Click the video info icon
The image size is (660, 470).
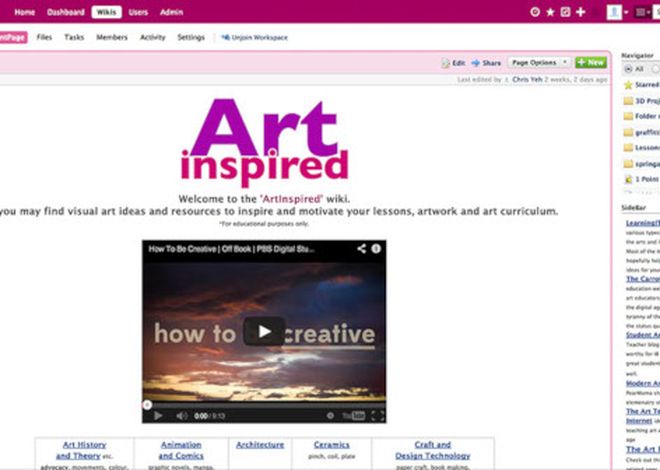376,249
